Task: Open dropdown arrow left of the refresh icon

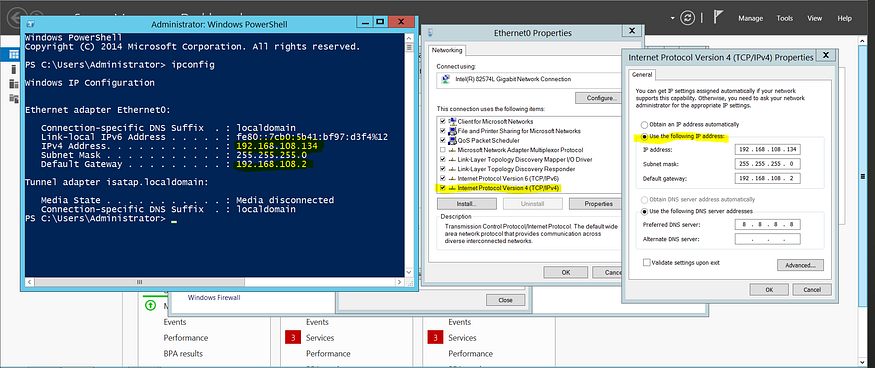Action: [673, 18]
